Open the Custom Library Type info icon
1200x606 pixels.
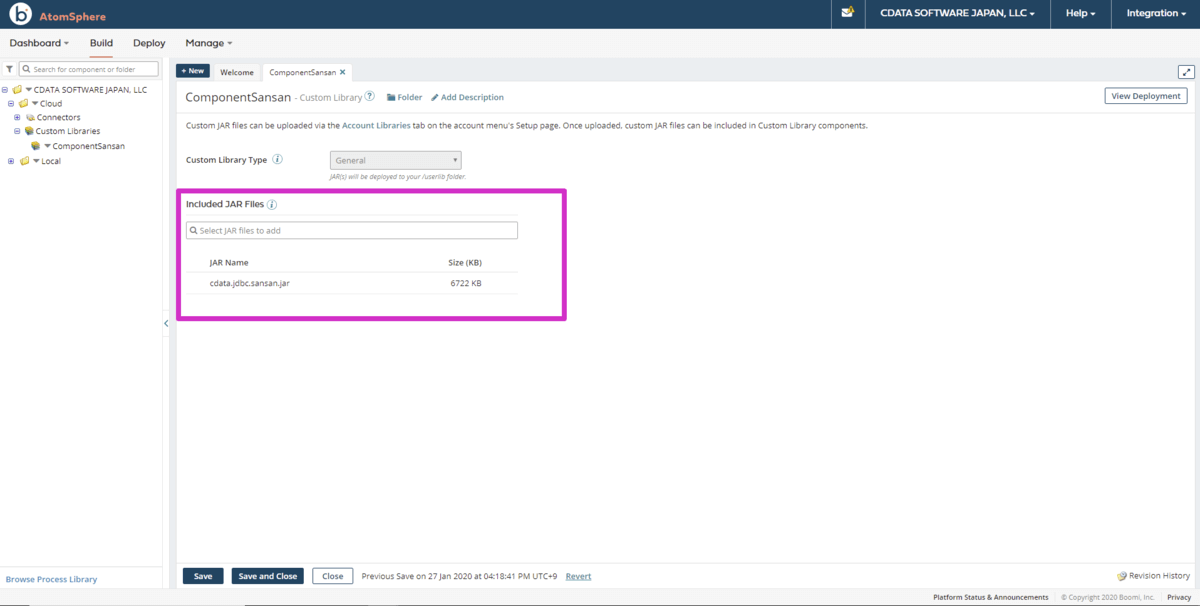(277, 160)
